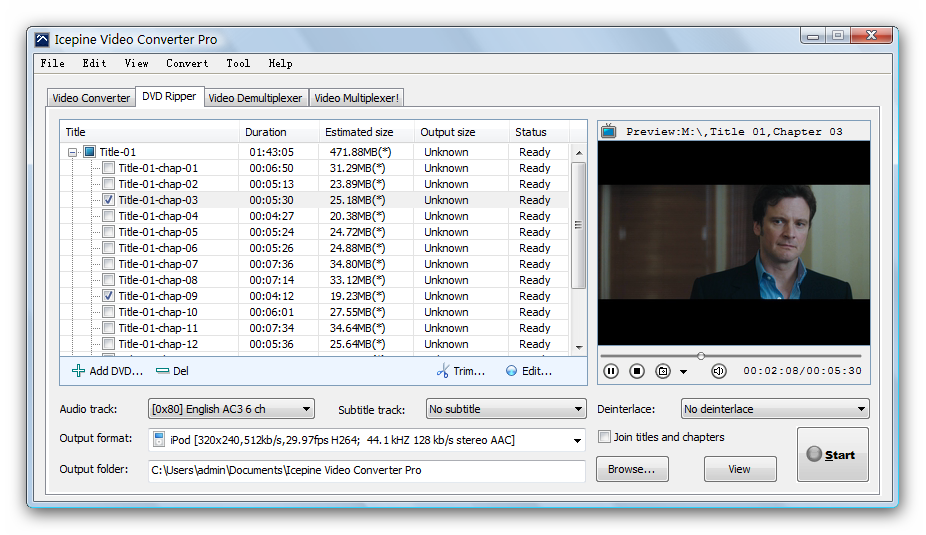Open the Convert menu
Viewport: 926px width, 535px height.
pyautogui.click(x=187, y=63)
